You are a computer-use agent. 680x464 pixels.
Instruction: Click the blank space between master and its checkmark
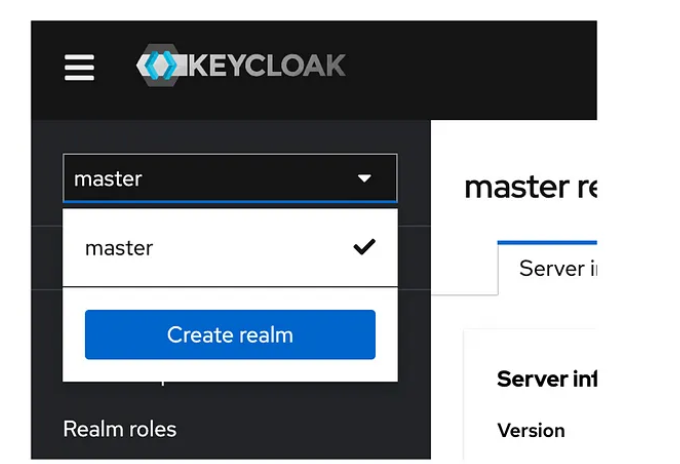[x=250, y=248]
